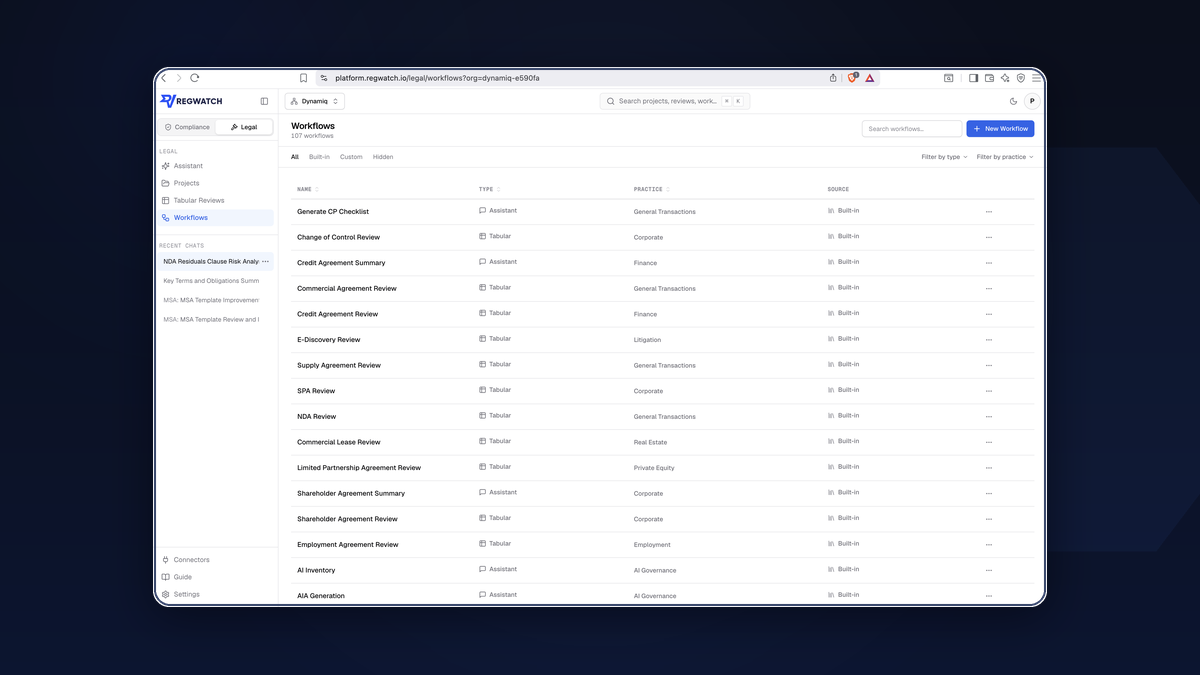Bookmark this page in the address bar

303,78
